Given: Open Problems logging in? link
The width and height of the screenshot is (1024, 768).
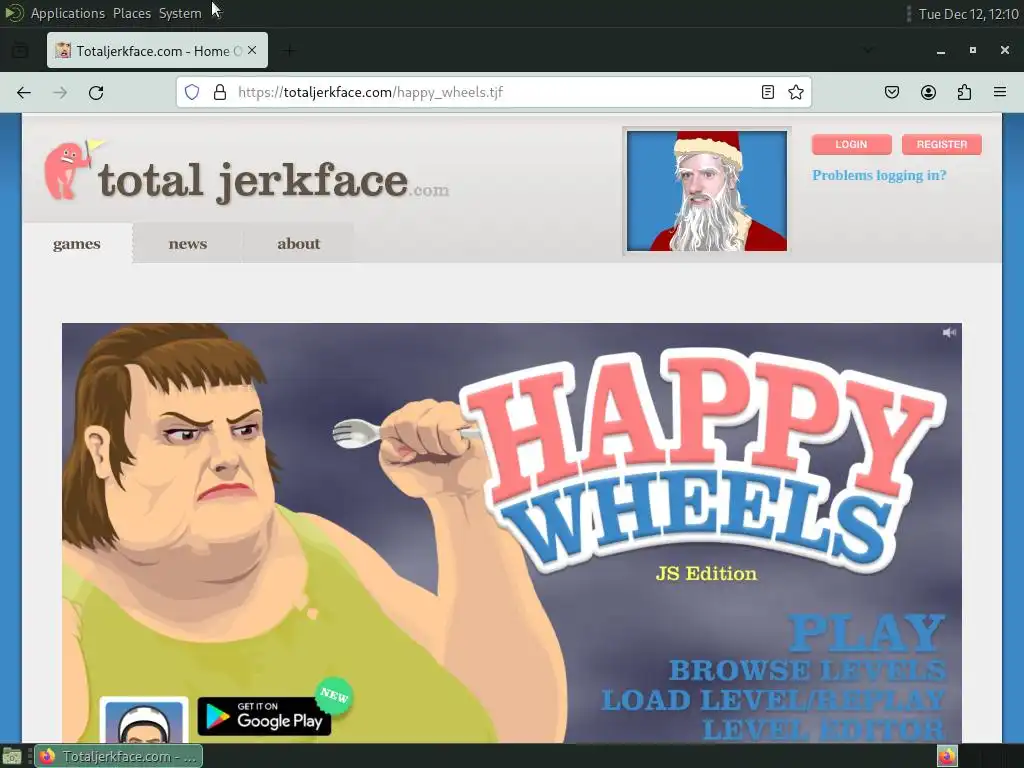Looking at the screenshot, I should coord(879,175).
